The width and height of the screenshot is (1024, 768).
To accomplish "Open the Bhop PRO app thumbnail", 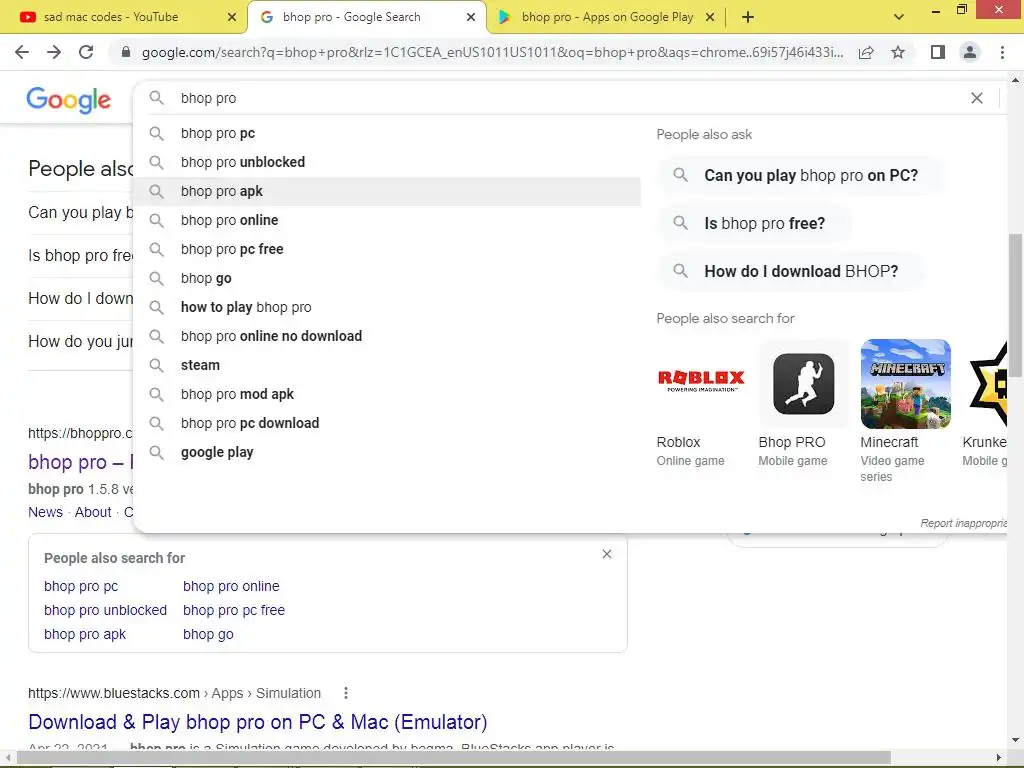I will point(803,384).
